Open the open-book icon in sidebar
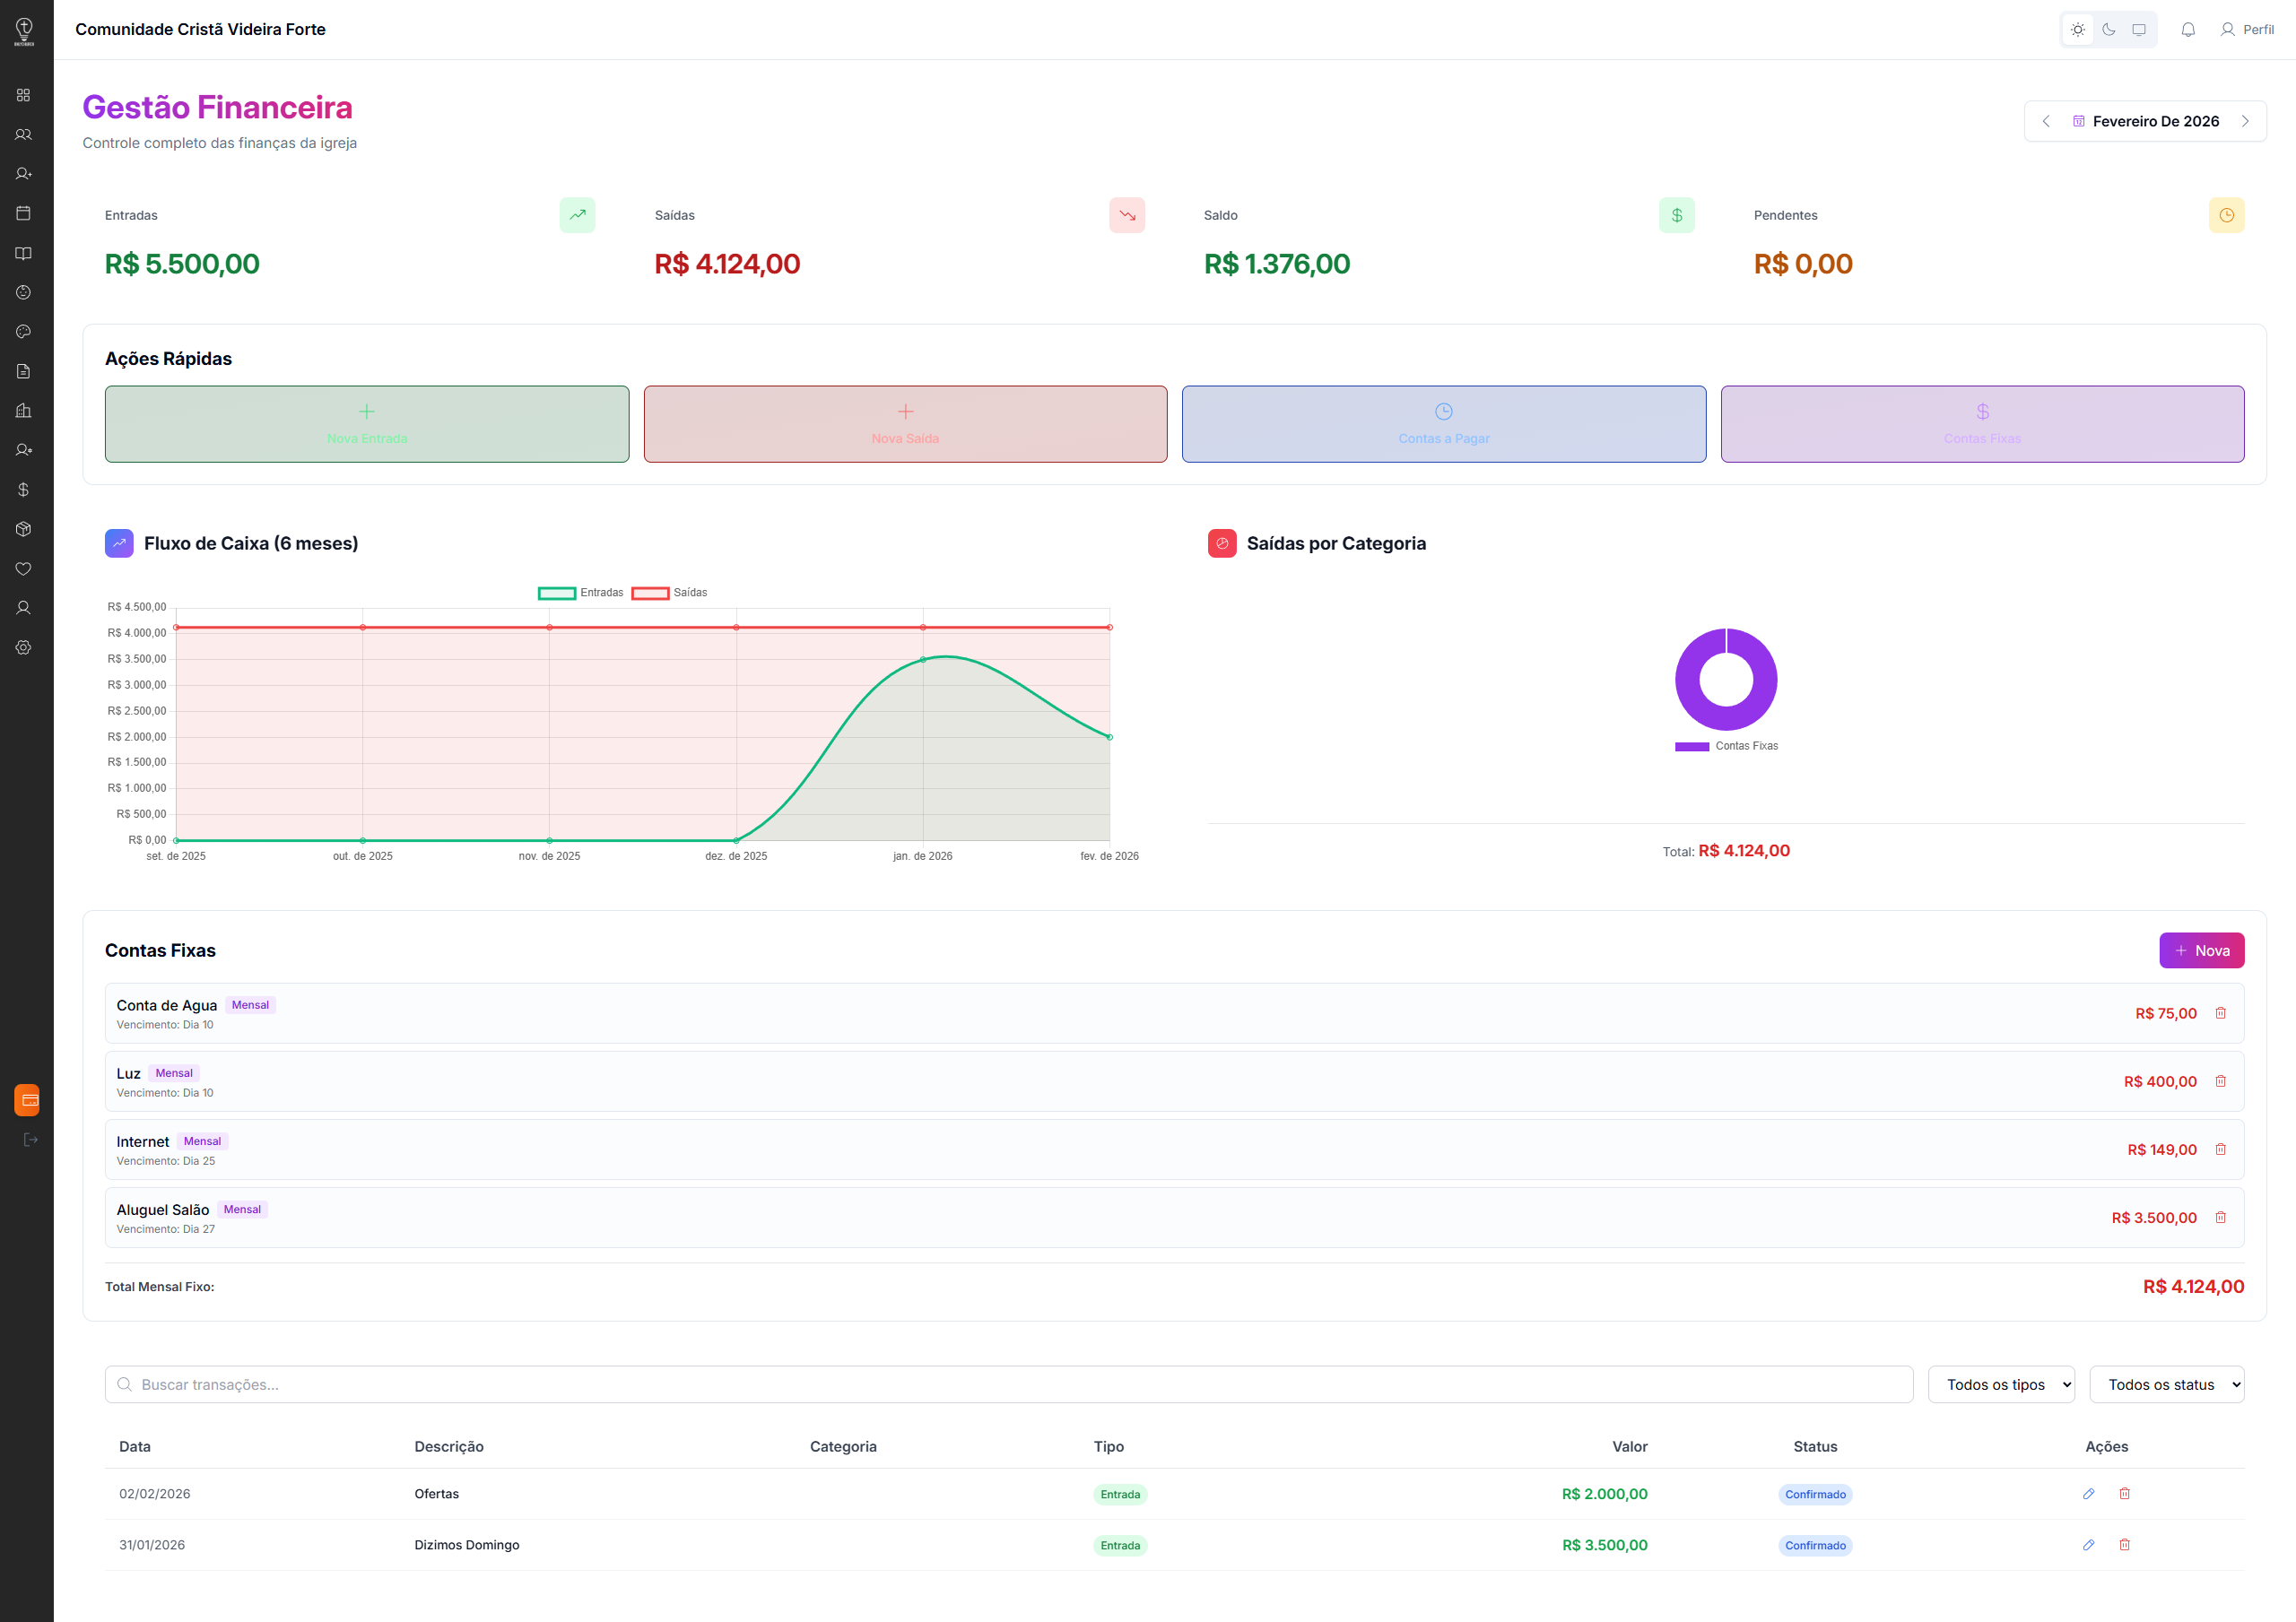The image size is (2296, 1622). tap(24, 253)
